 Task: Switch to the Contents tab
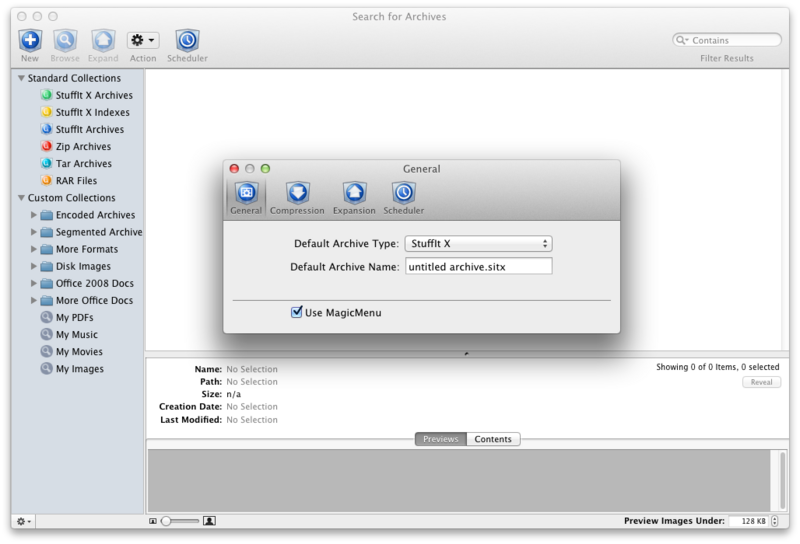pos(493,439)
